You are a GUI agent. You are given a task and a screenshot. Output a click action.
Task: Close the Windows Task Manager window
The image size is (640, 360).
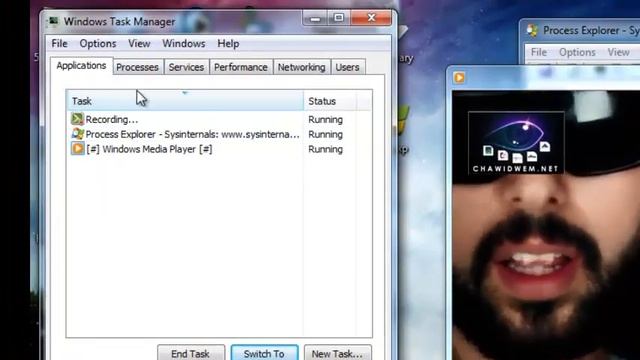pyautogui.click(x=371, y=18)
